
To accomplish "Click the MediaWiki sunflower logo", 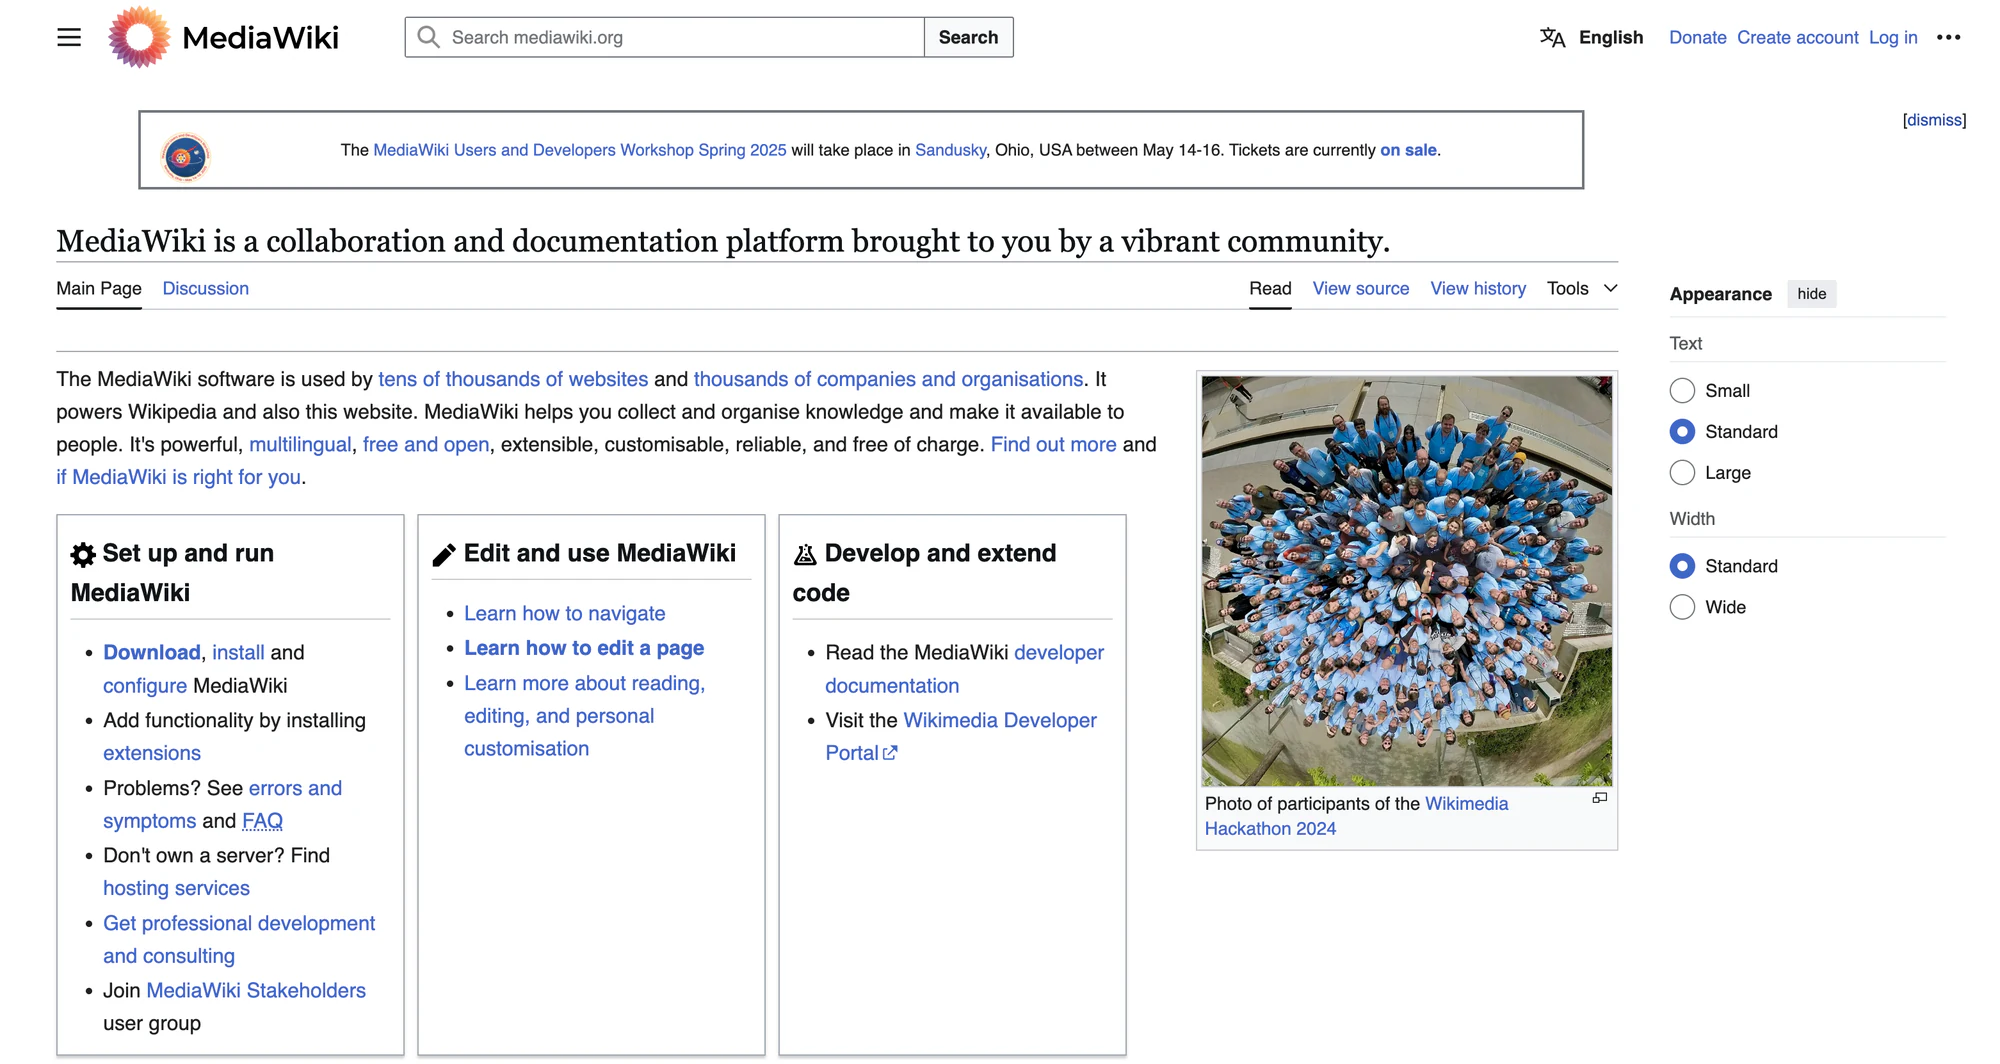I will click(x=139, y=38).
